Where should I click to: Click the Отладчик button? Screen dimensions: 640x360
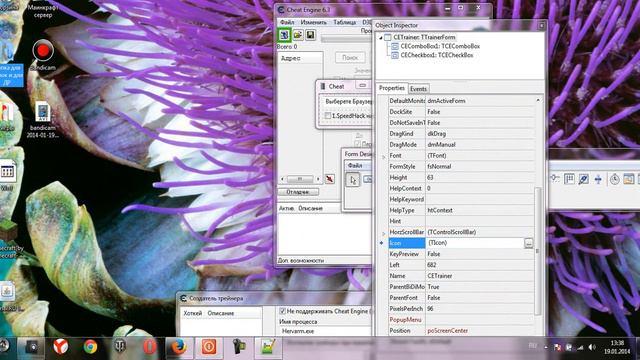coord(298,192)
